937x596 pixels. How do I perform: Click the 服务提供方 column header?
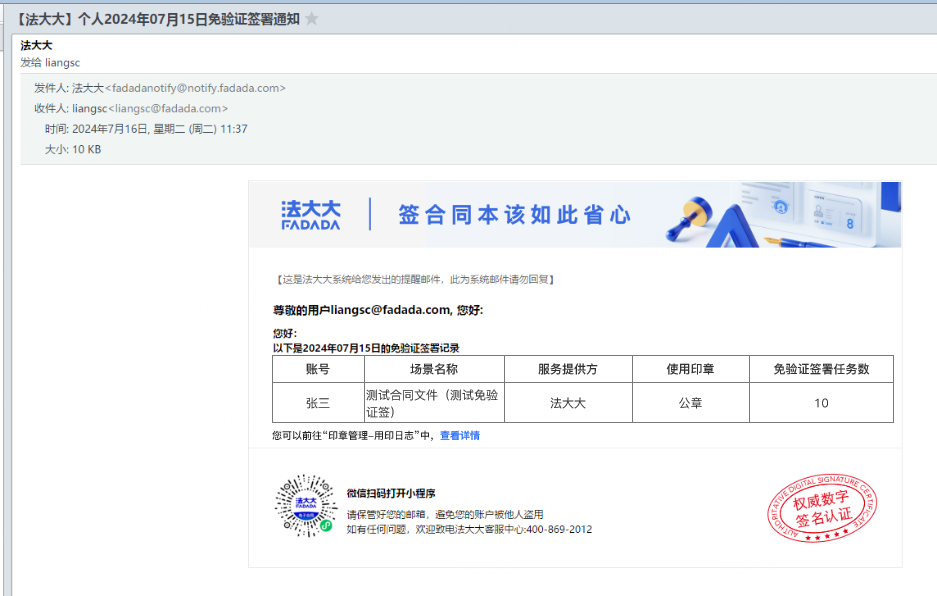(568, 369)
